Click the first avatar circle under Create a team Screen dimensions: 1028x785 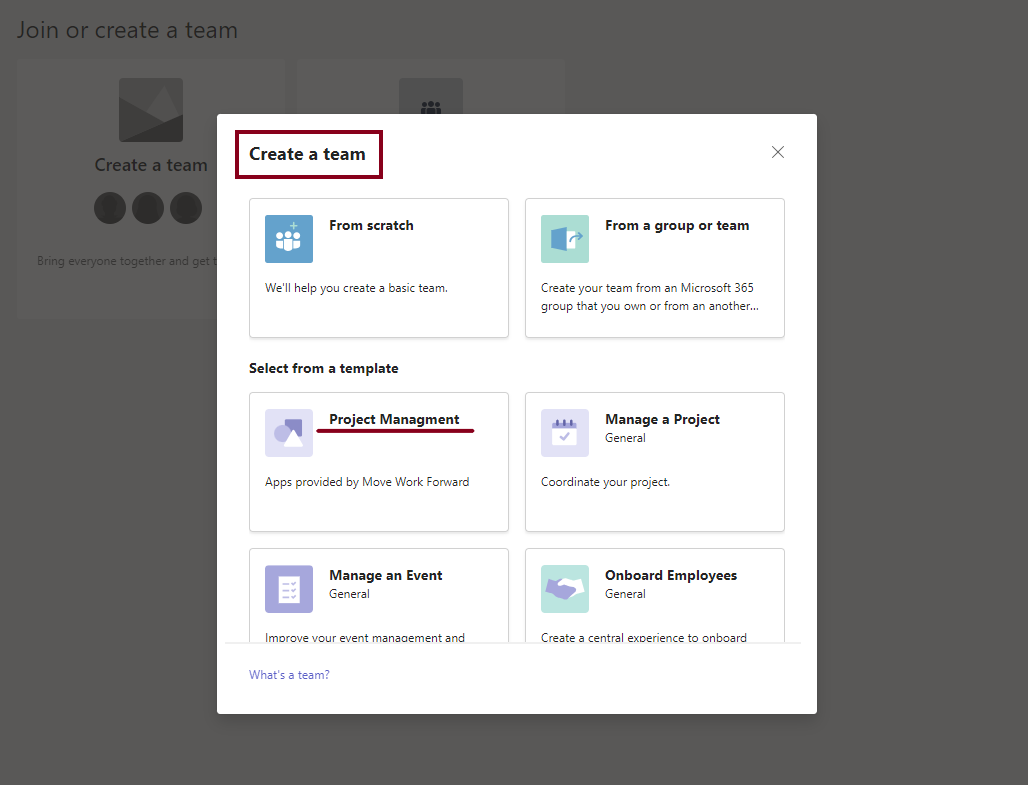pos(109,207)
